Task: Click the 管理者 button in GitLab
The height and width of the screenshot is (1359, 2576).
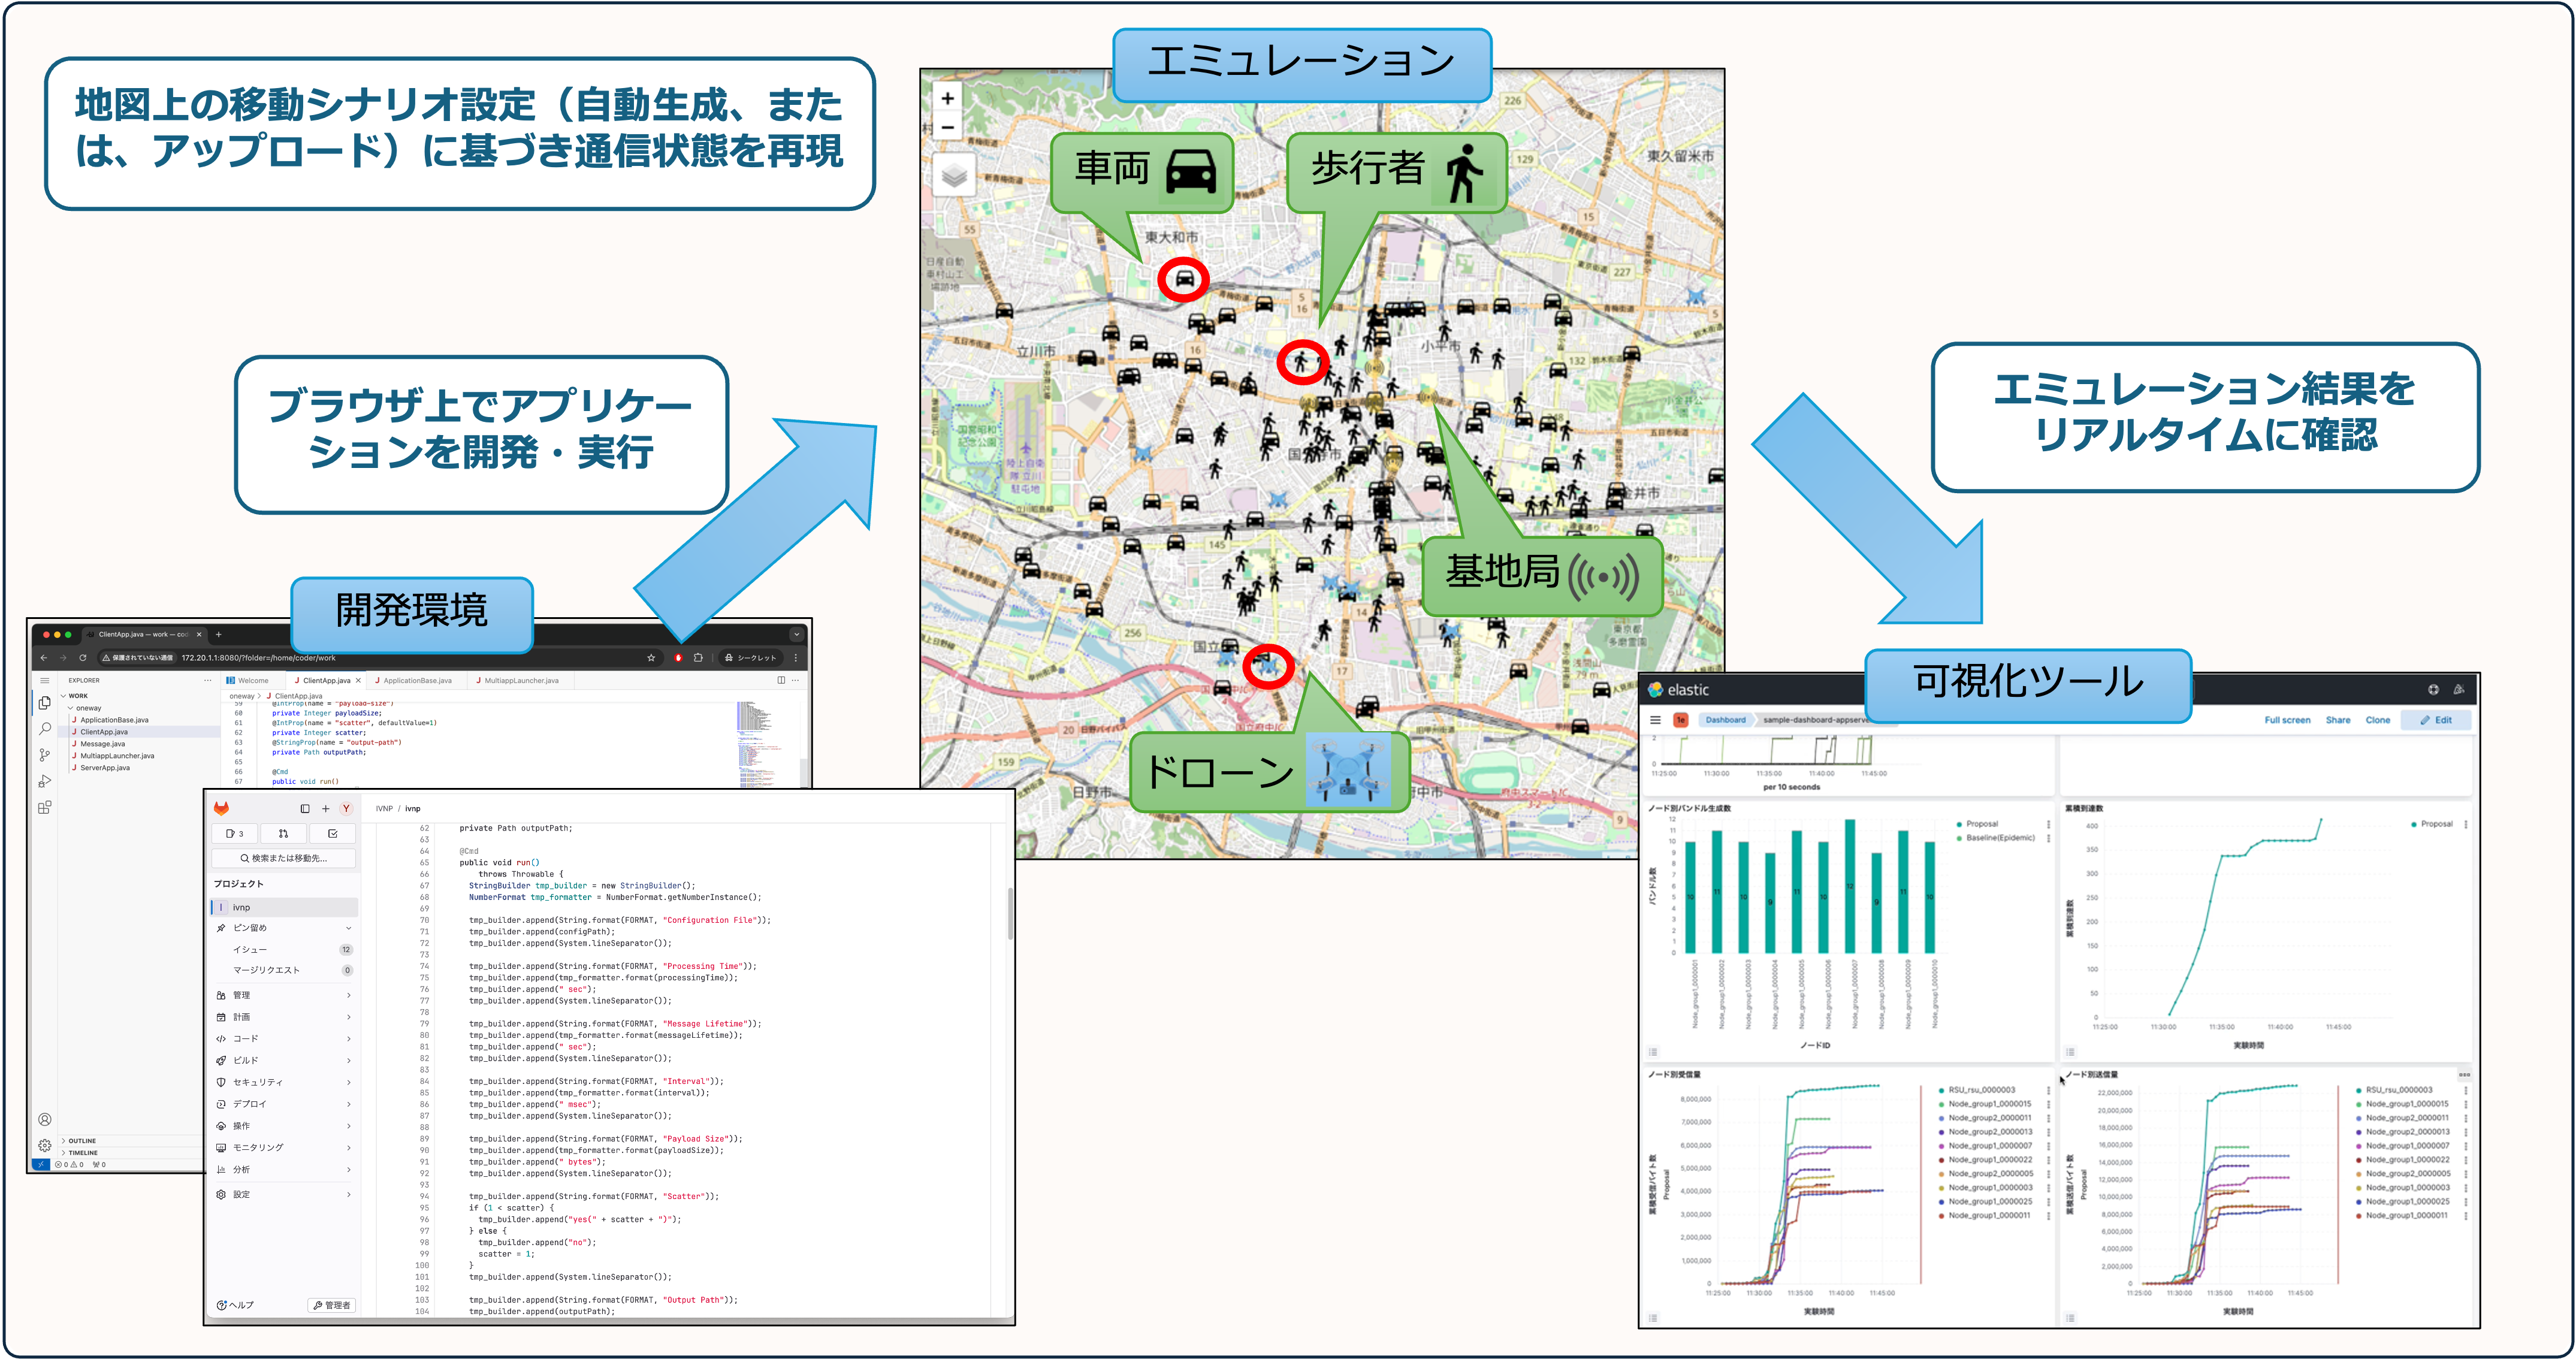Action: point(332,1305)
